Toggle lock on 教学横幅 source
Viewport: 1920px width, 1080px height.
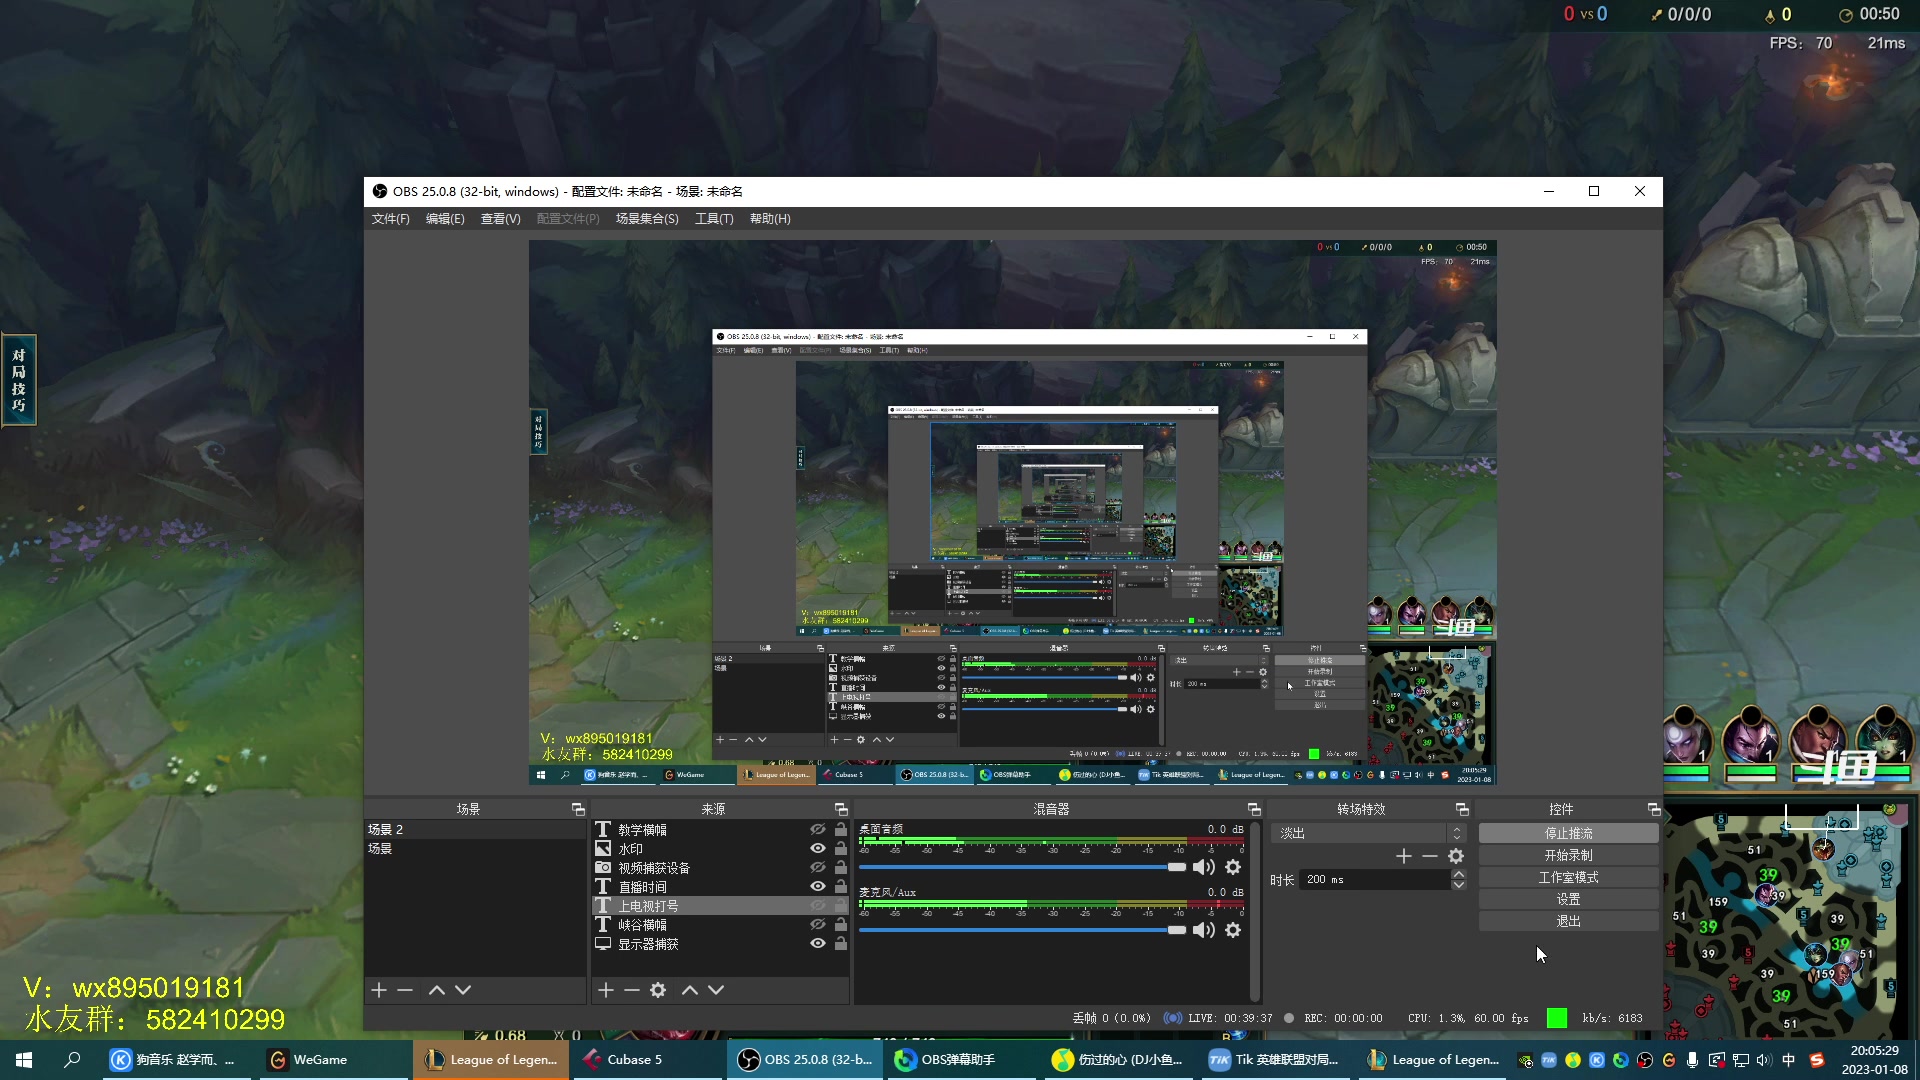pos(841,830)
